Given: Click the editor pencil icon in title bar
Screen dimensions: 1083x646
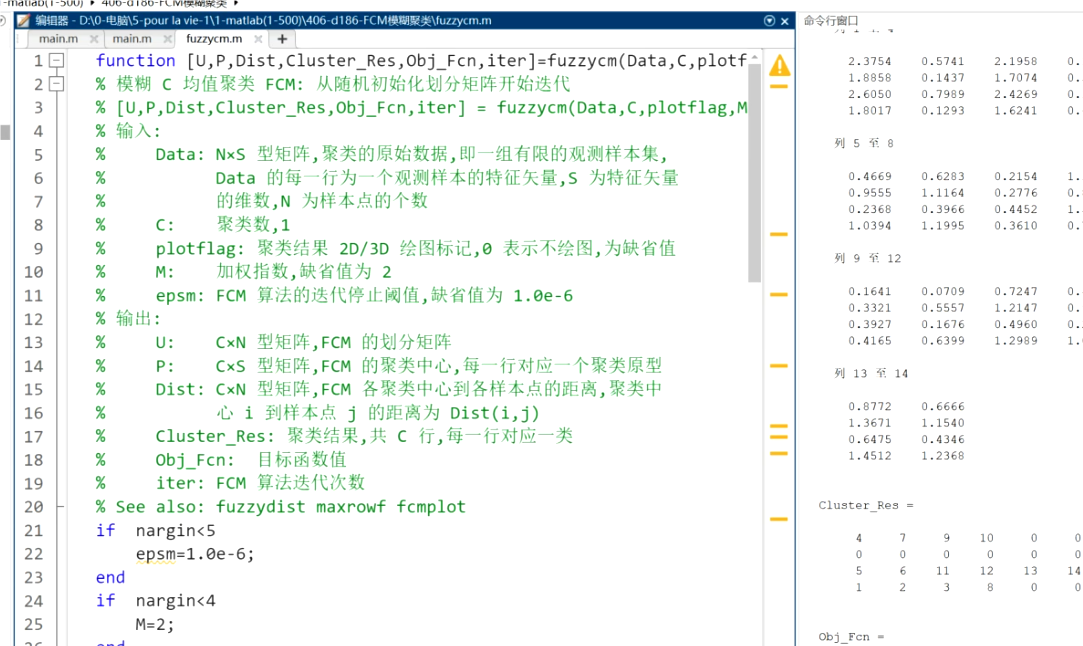Looking at the screenshot, I should coord(23,21).
